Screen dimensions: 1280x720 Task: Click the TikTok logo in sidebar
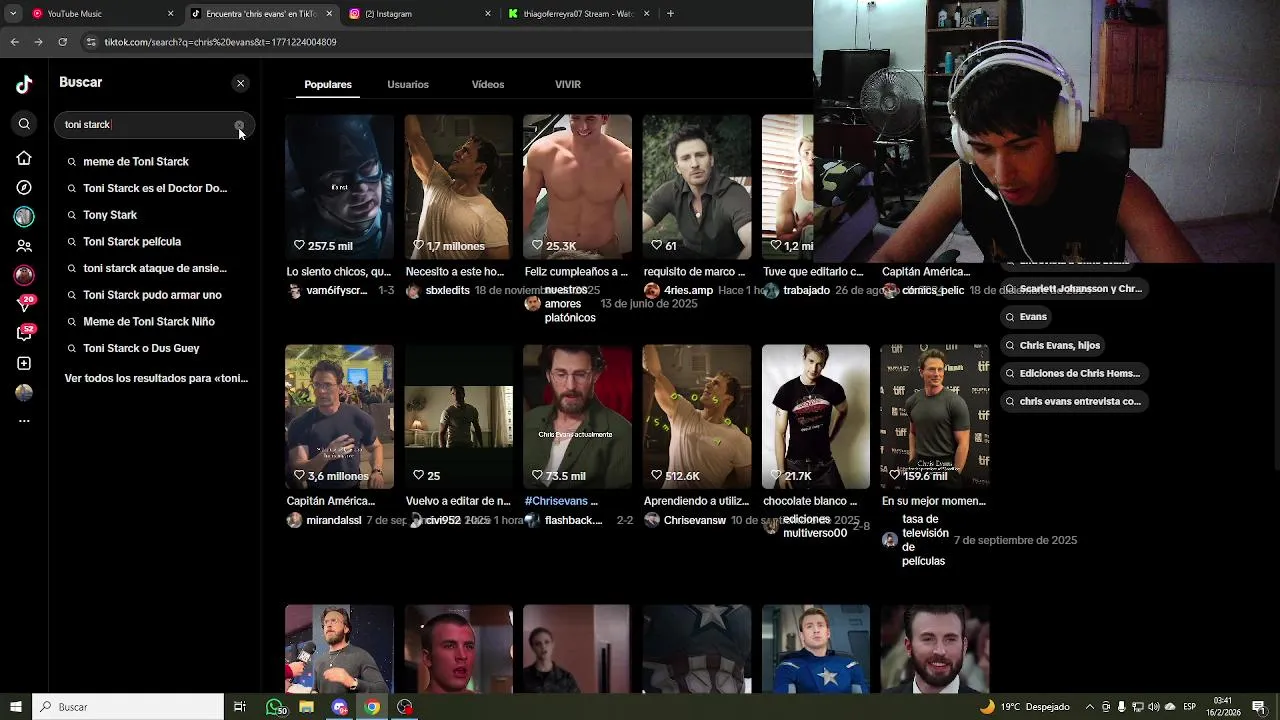(x=24, y=85)
